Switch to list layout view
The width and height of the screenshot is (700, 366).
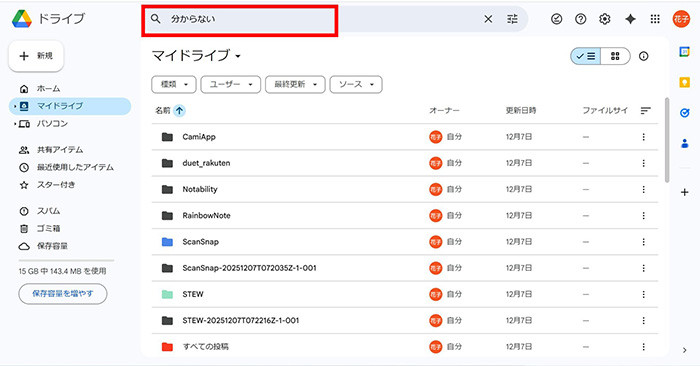point(586,56)
